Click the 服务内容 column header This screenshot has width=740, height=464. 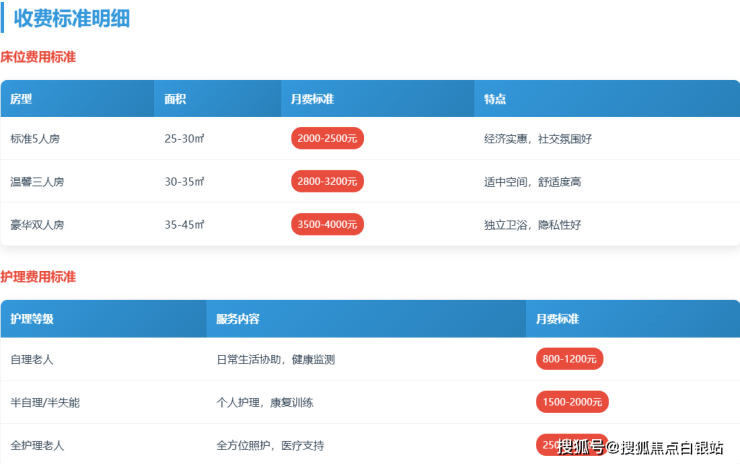click(x=238, y=319)
